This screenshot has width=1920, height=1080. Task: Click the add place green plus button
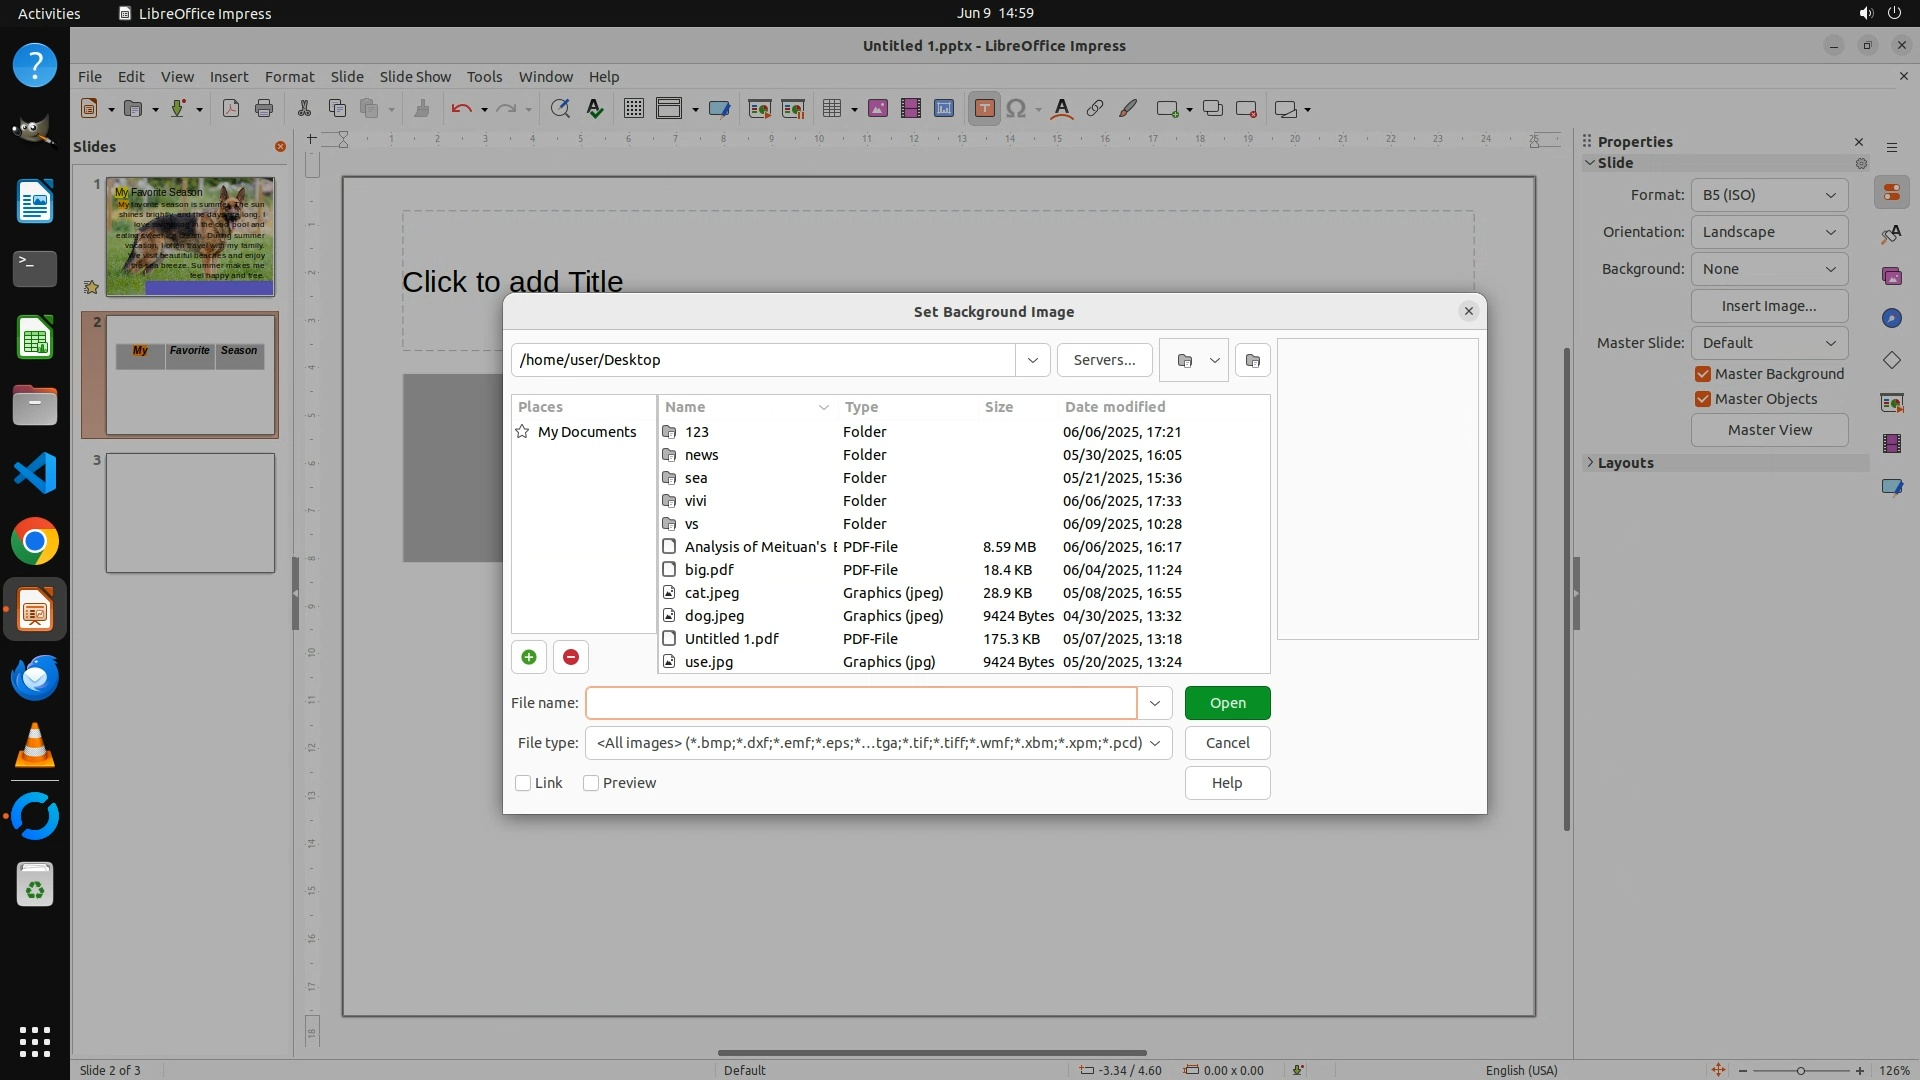coord(529,657)
